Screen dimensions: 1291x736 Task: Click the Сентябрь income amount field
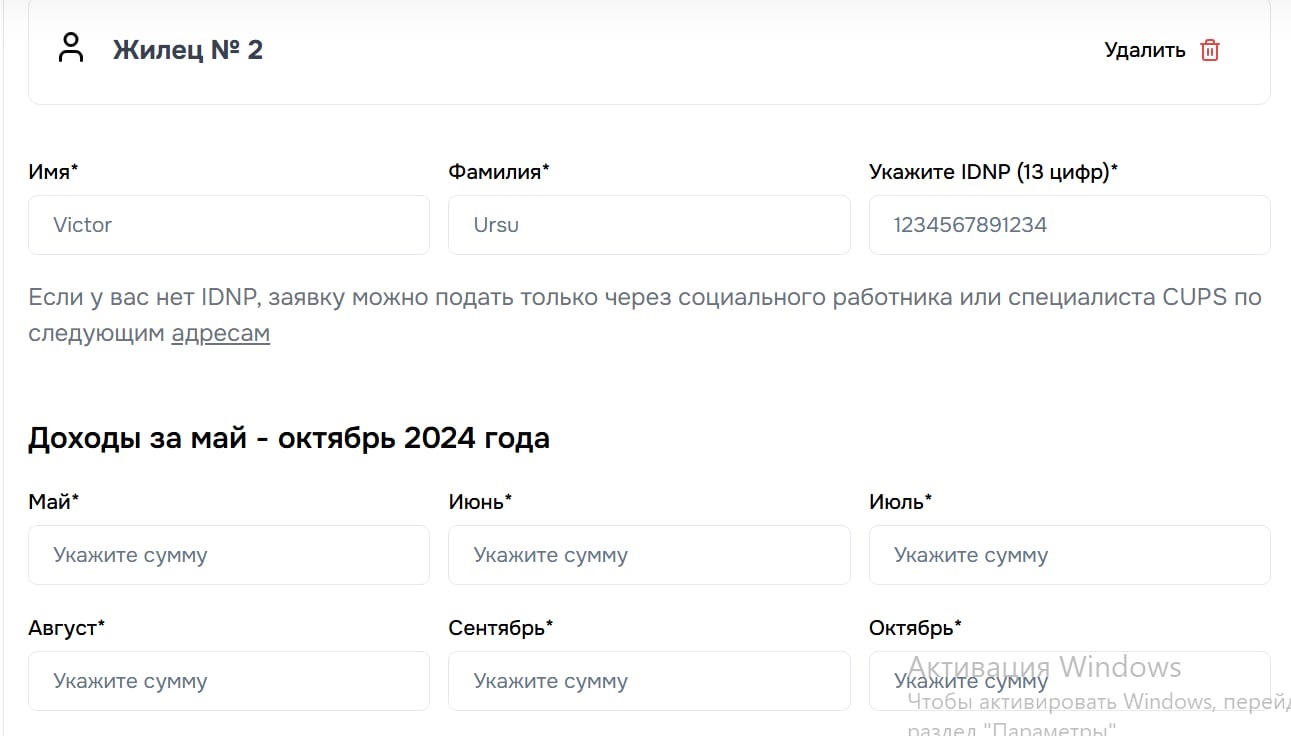coord(649,681)
